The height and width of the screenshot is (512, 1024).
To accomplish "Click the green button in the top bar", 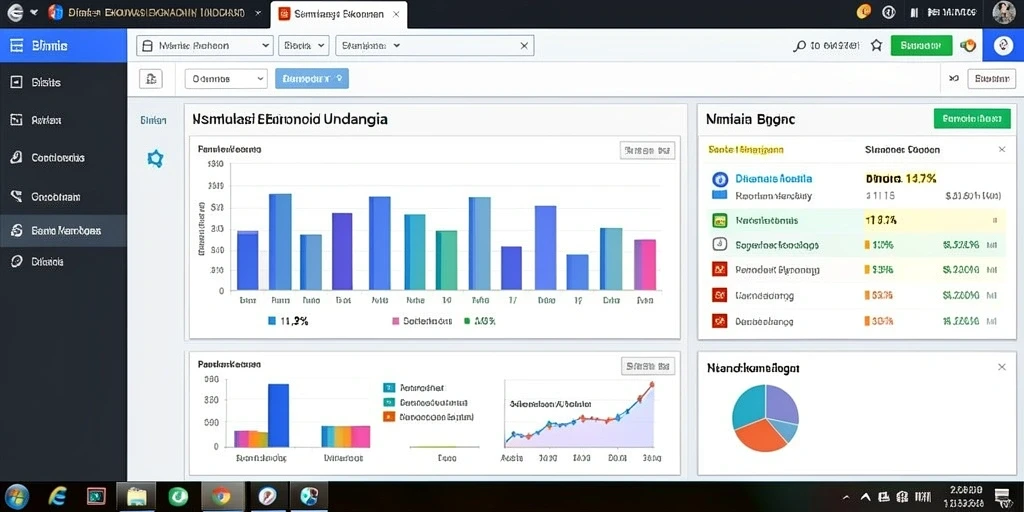I will [921, 45].
